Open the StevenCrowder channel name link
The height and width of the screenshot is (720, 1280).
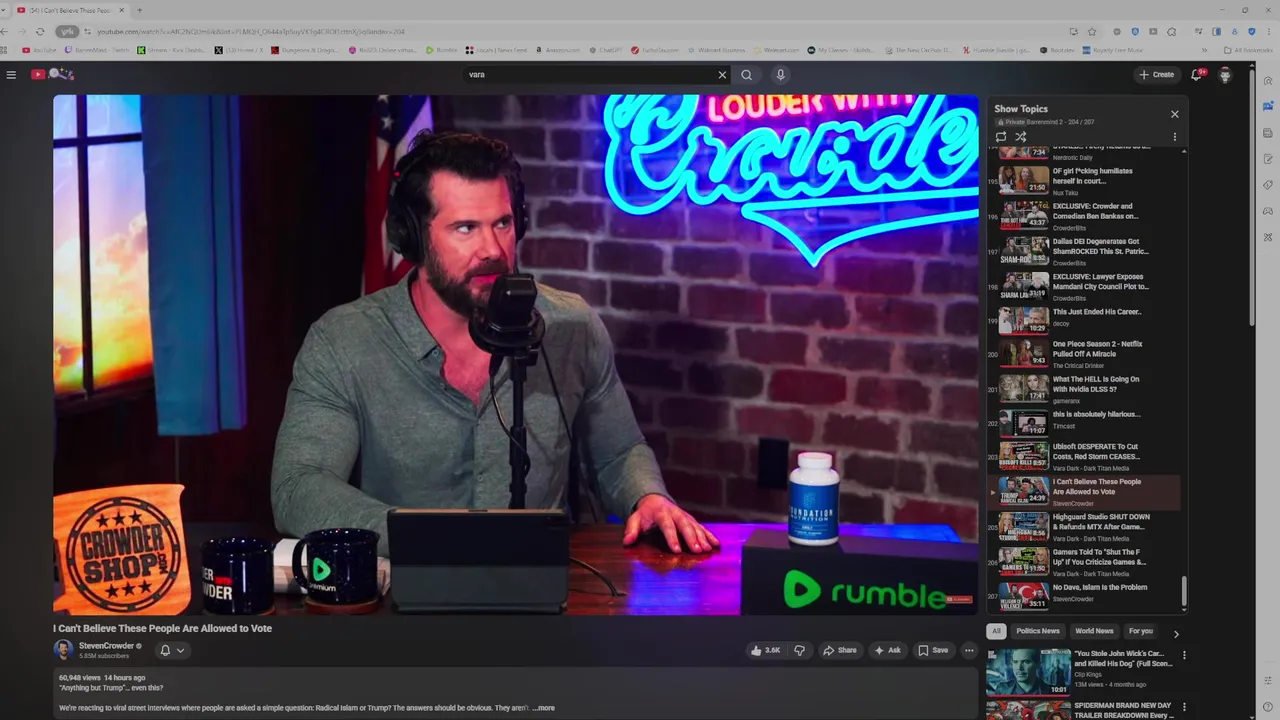pyautogui.click(x=106, y=646)
